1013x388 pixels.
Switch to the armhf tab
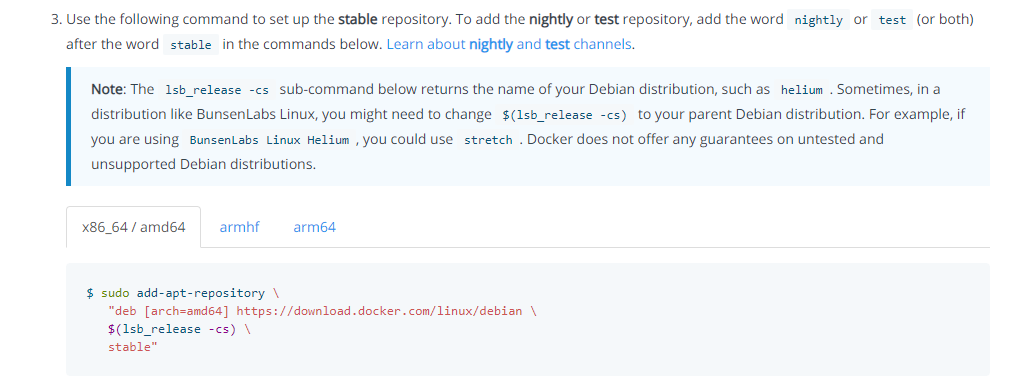coord(240,227)
